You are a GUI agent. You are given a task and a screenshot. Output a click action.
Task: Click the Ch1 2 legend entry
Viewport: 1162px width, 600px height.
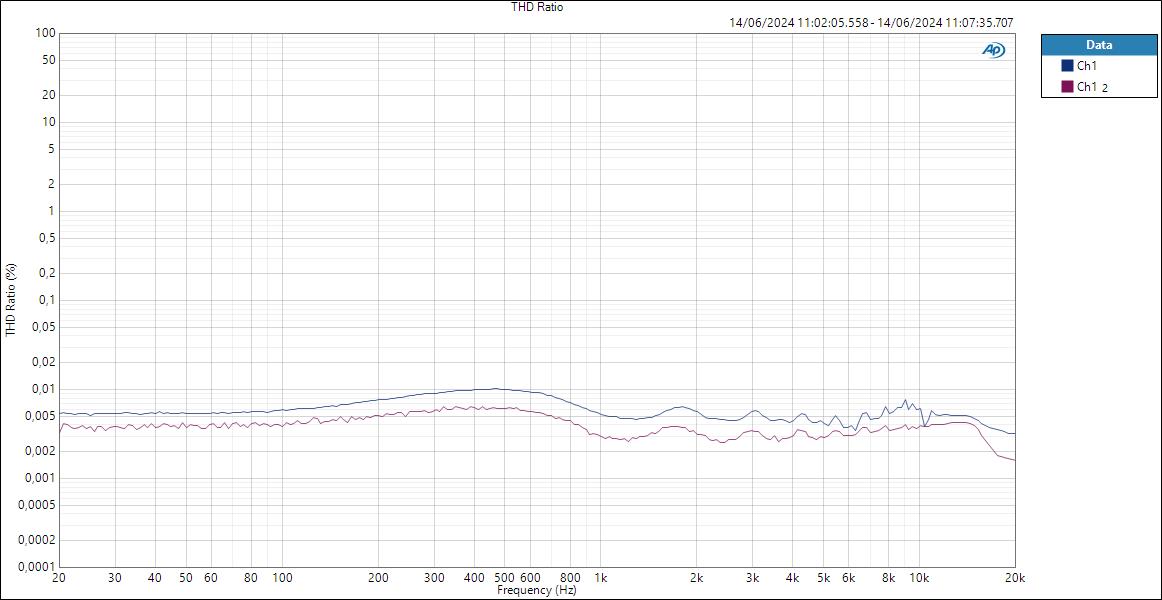(1090, 85)
